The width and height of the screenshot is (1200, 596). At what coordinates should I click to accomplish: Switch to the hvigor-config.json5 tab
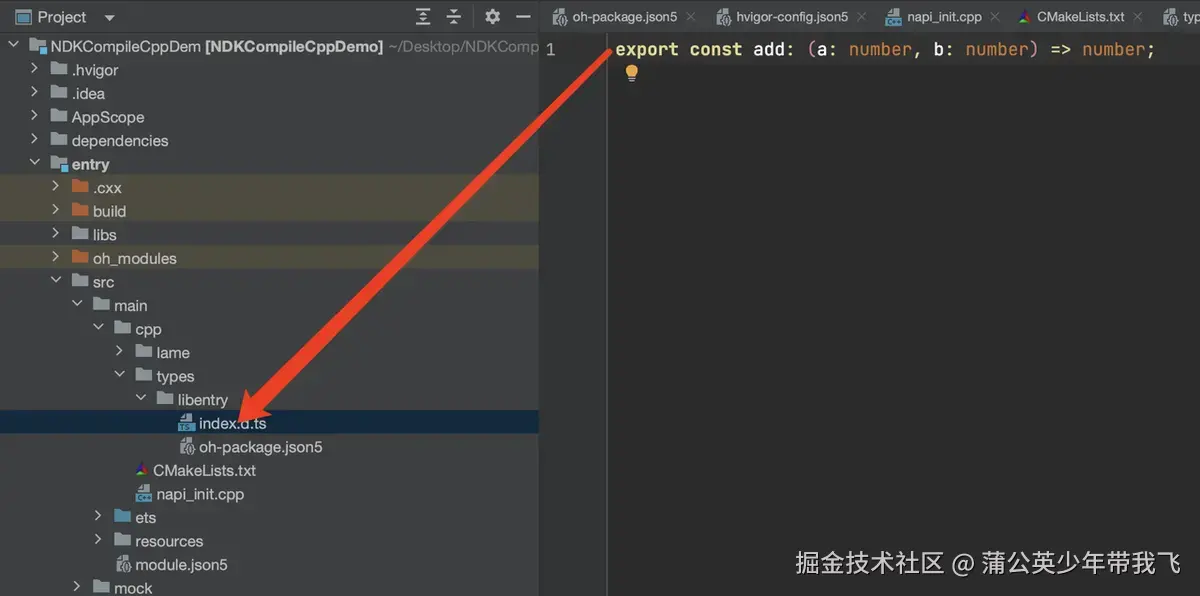click(x=790, y=16)
